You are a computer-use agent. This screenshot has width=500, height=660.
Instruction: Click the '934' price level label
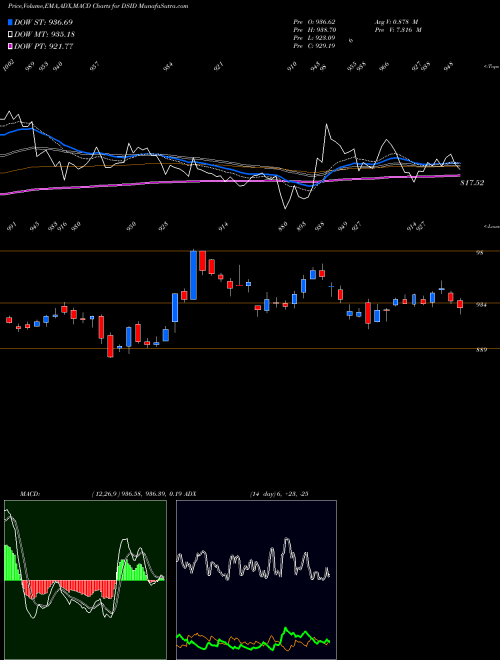[481, 305]
